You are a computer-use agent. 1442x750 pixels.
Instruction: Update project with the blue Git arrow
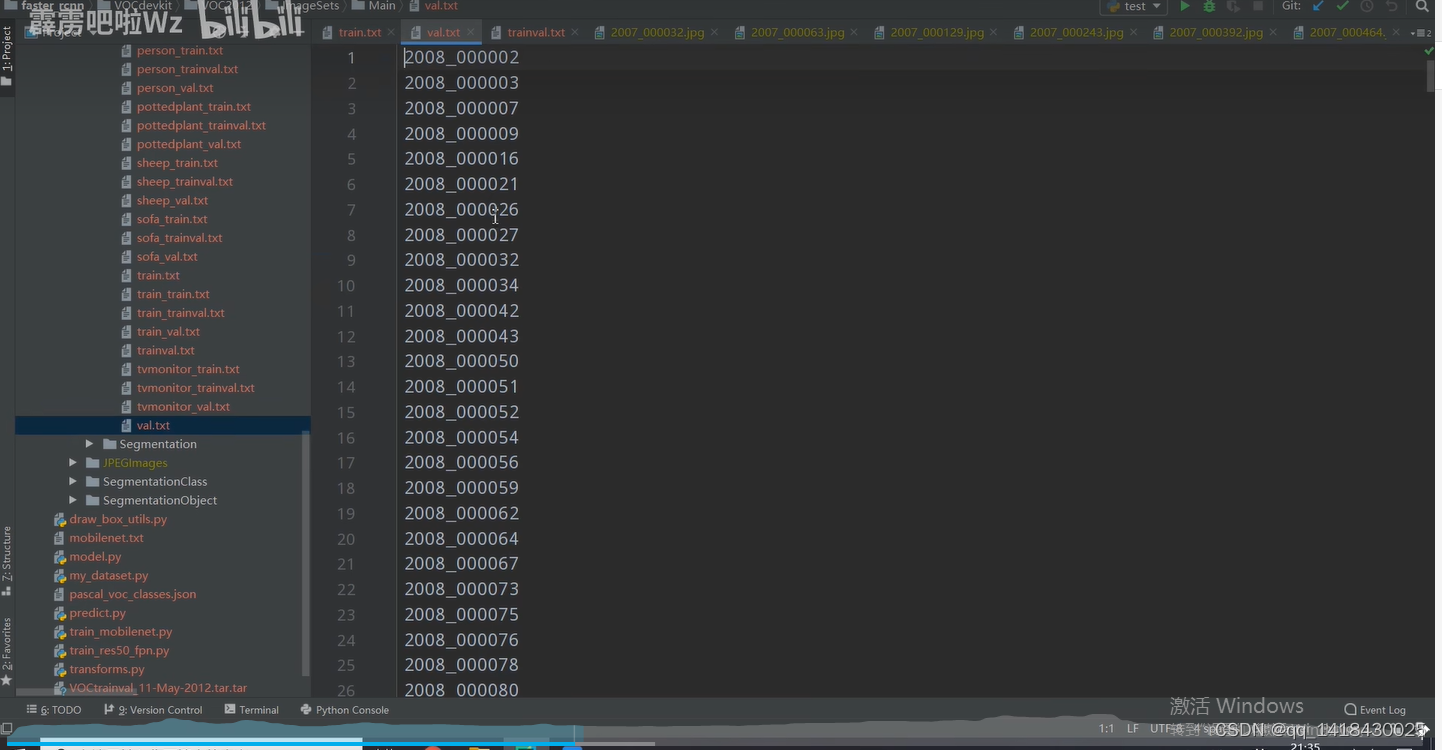point(1318,6)
